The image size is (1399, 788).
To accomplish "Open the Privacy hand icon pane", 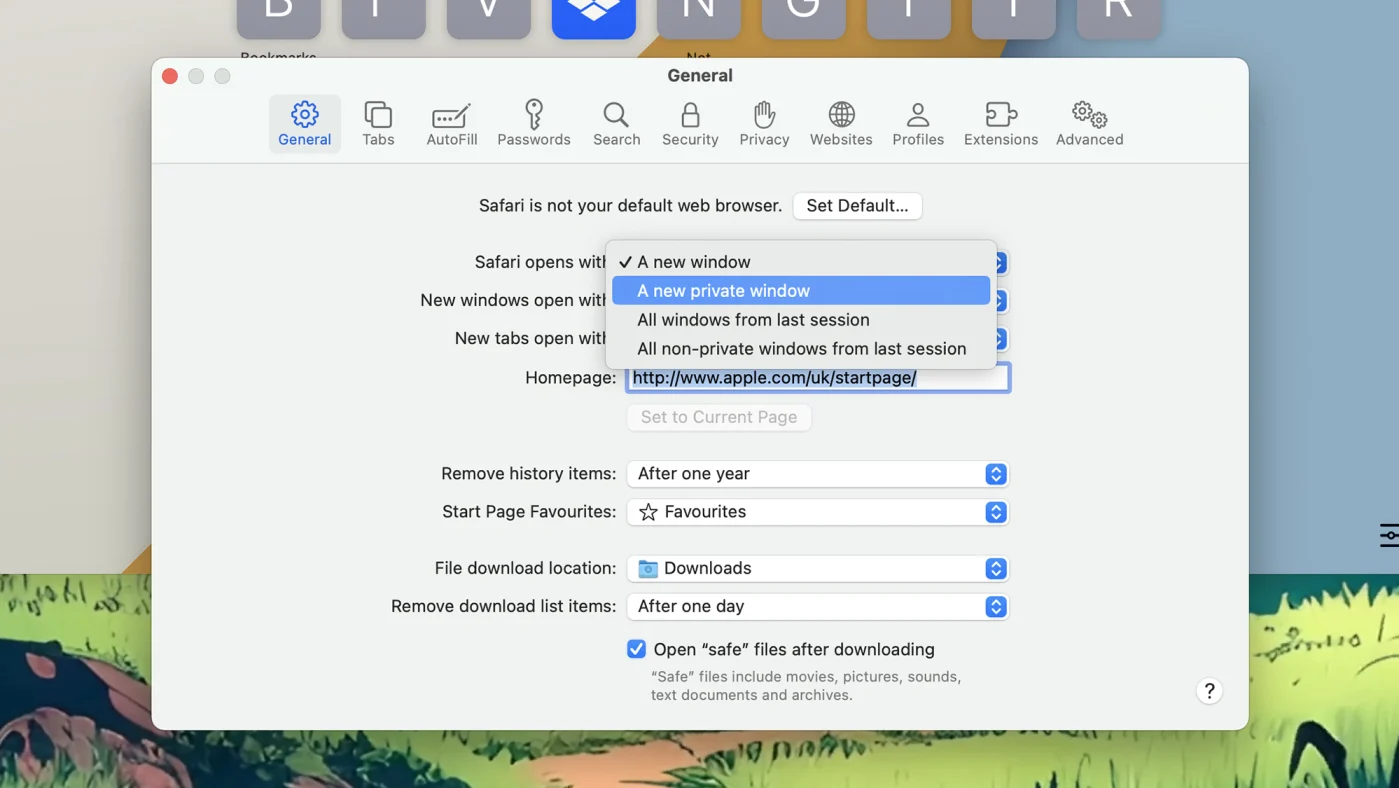I will pos(764,124).
